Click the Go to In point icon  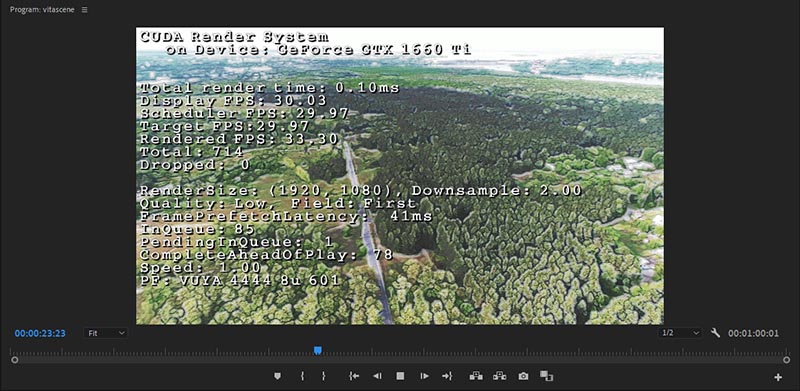(x=354, y=376)
